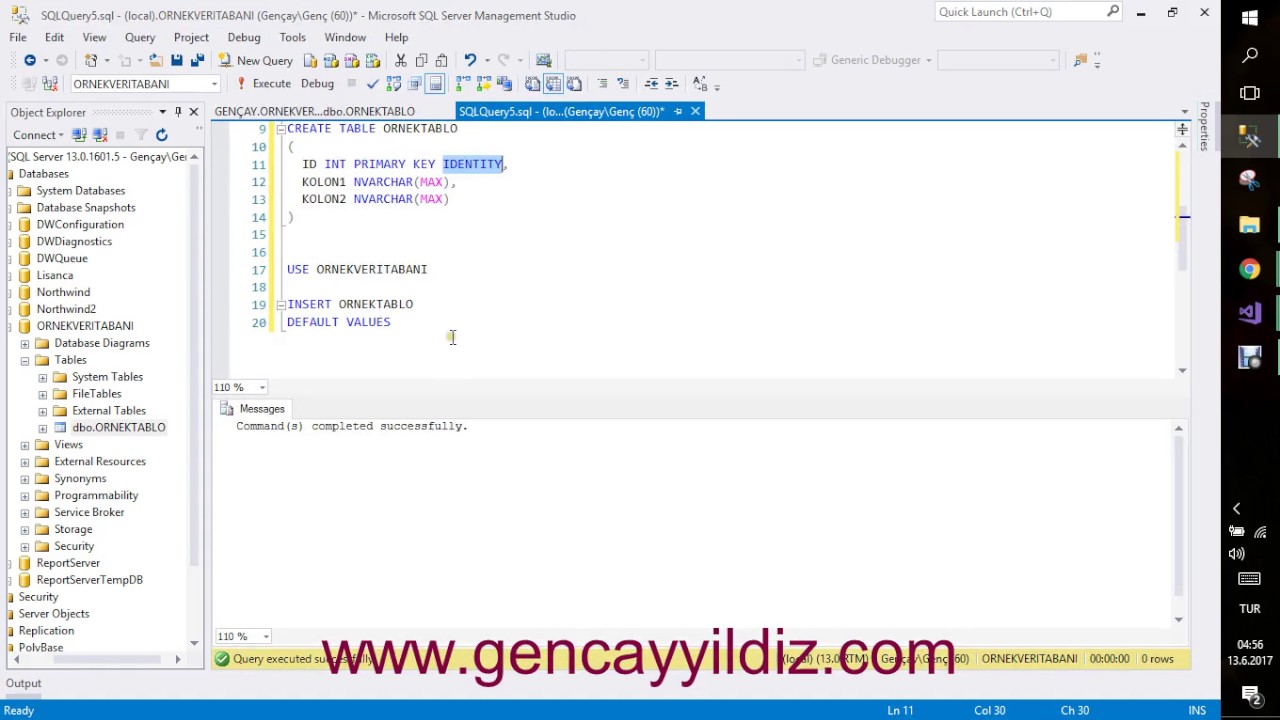Click the Parse checkmark icon

(x=373, y=83)
